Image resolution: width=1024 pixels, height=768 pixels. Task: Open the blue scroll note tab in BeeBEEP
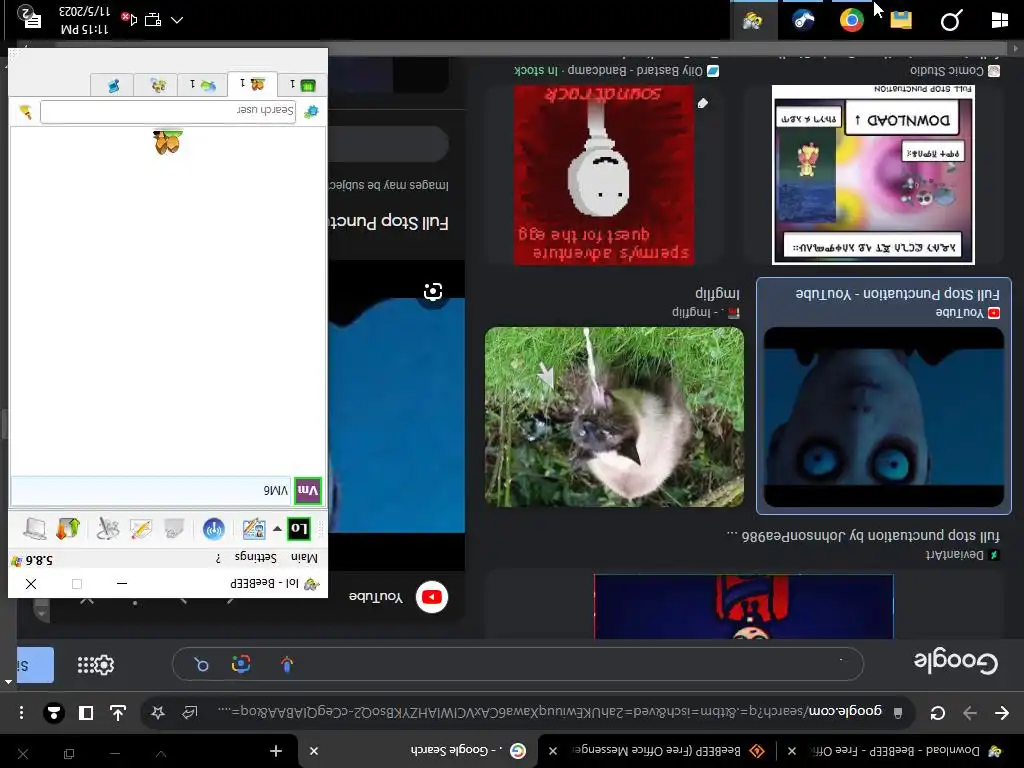pyautogui.click(x=112, y=85)
